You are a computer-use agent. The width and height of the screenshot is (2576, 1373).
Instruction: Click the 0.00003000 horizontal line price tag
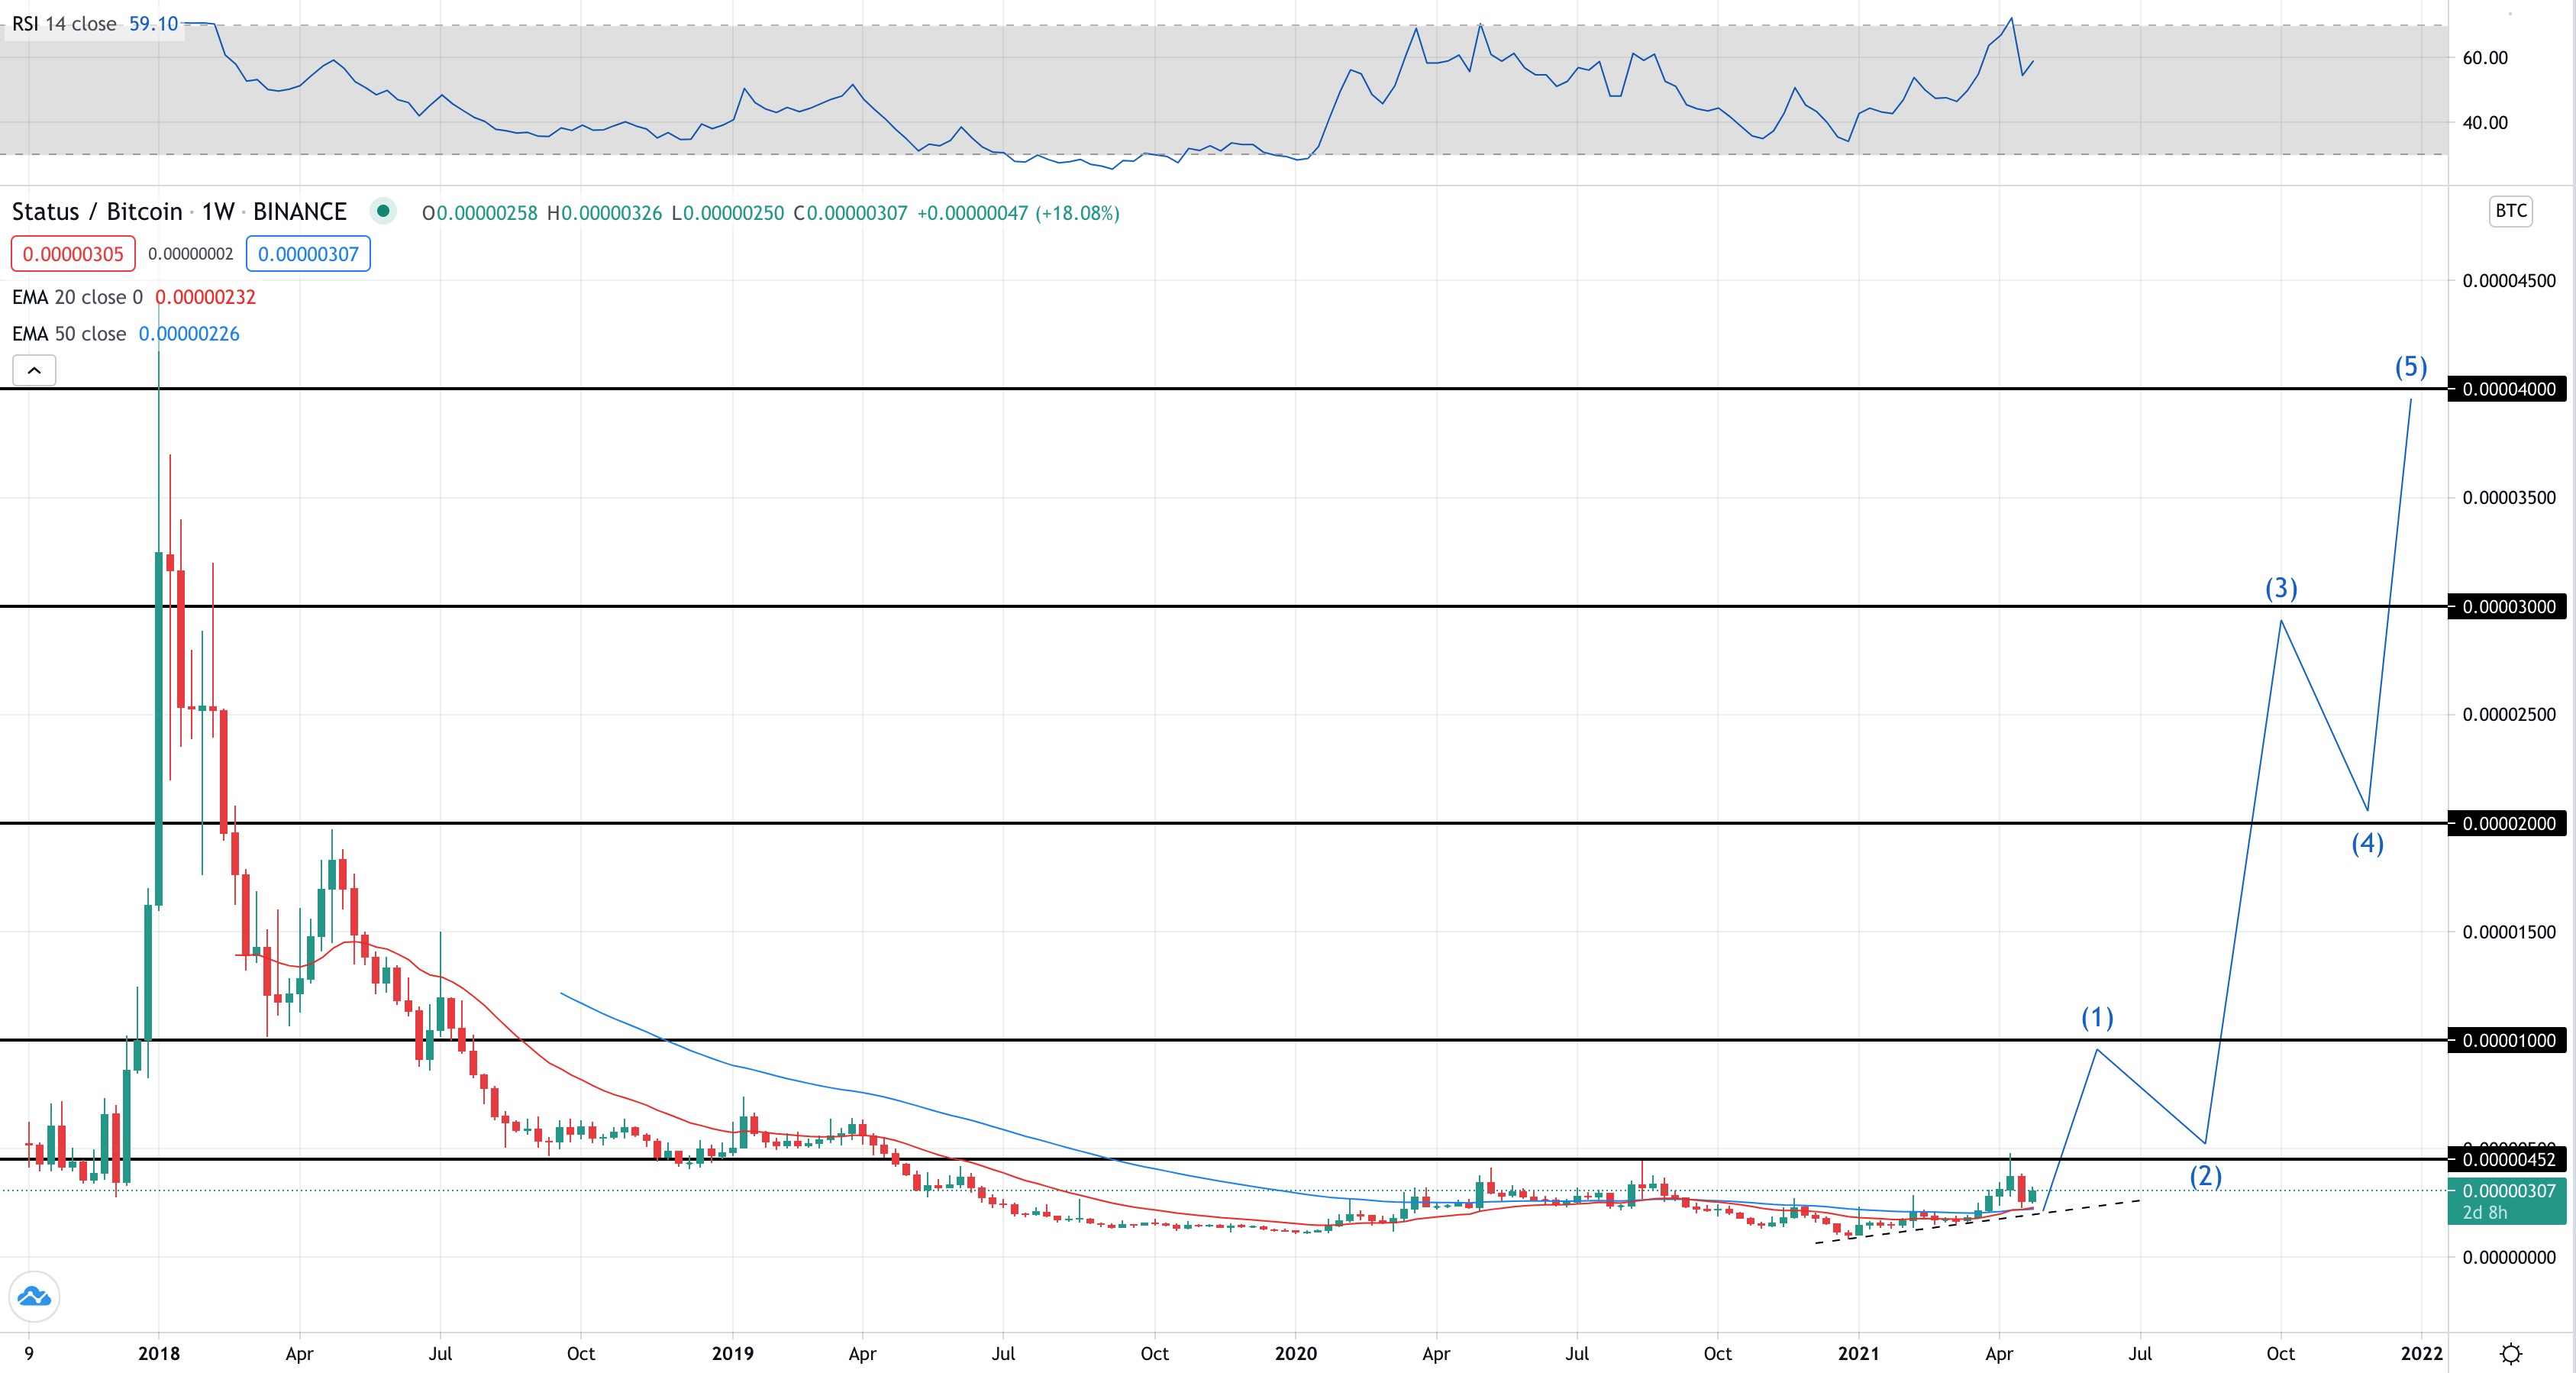tap(2507, 606)
